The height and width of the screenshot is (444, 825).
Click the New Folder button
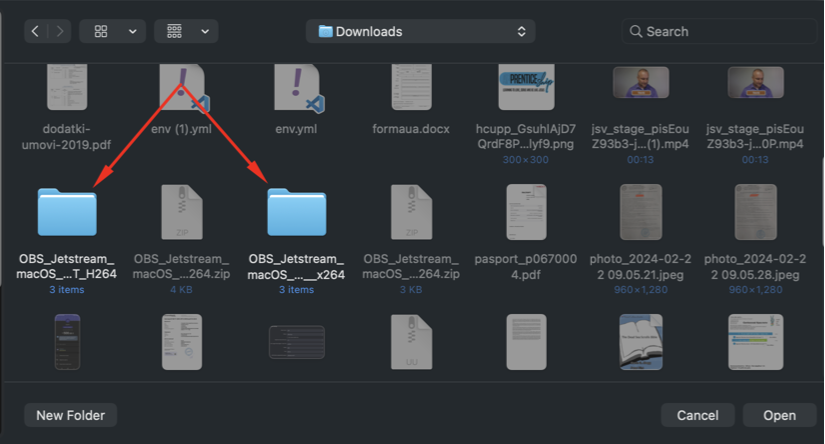click(71, 415)
